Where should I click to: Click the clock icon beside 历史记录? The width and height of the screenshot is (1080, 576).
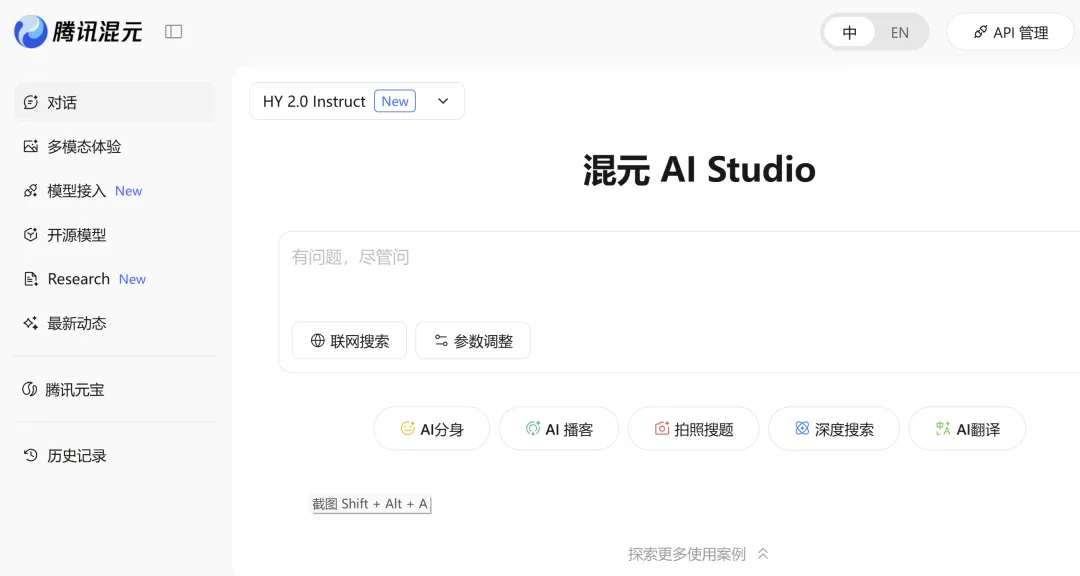coord(30,455)
